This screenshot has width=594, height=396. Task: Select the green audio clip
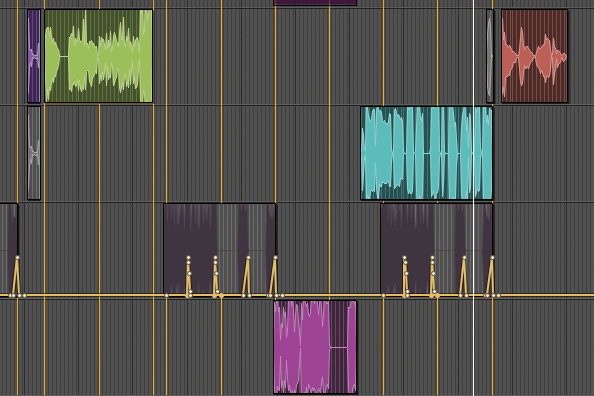[98, 56]
